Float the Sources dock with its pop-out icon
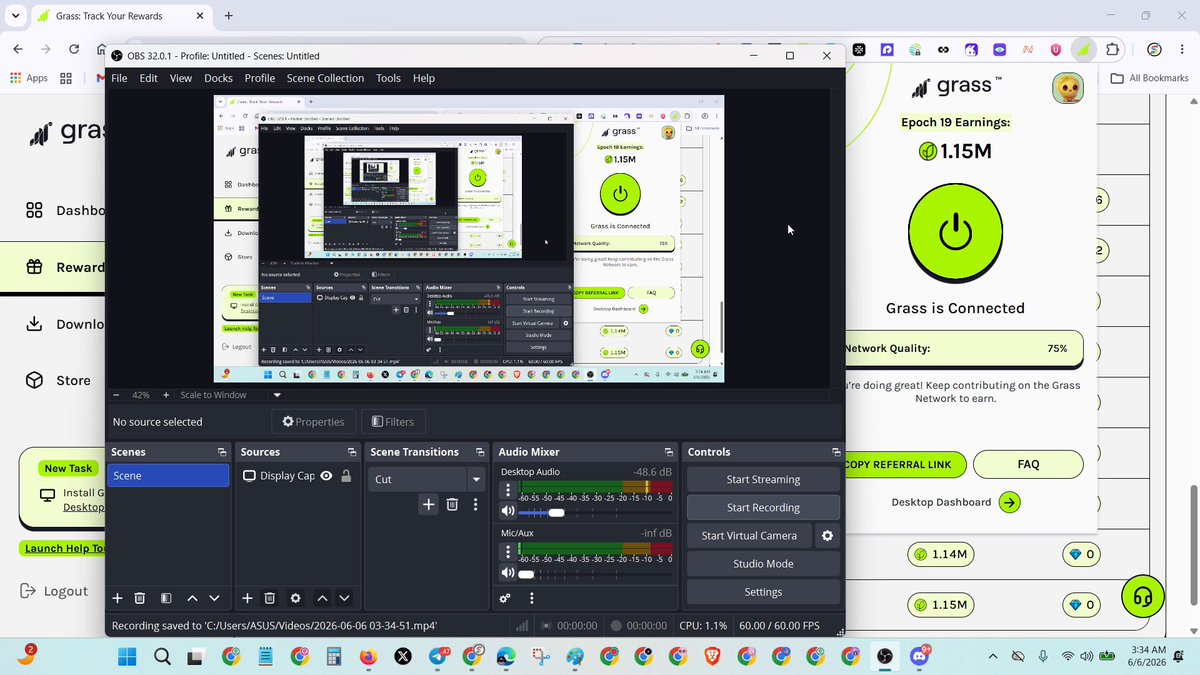 tap(352, 452)
